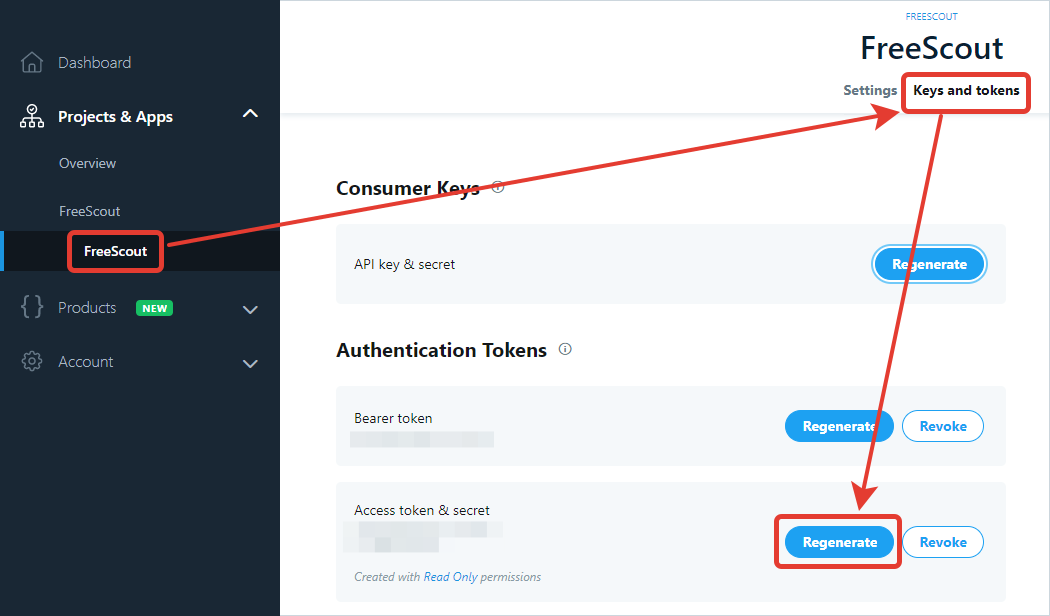Screen dimensions: 1050x616
Task: Collapse the Projects & Apps section
Action: coord(249,114)
